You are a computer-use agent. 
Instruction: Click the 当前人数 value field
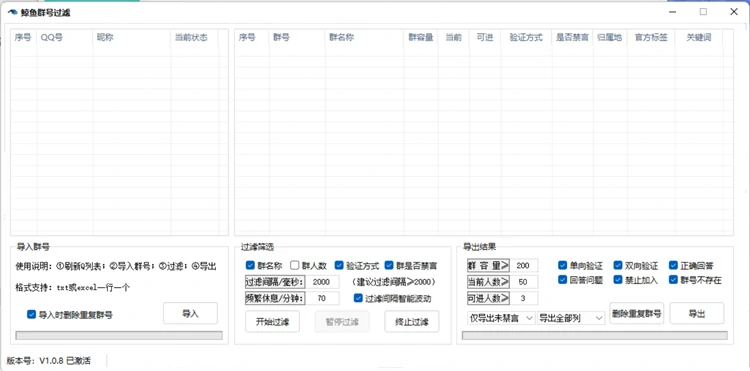click(524, 282)
